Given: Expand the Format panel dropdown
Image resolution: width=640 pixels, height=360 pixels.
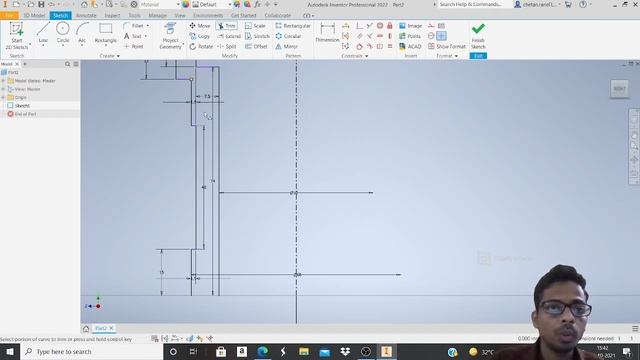Looking at the screenshot, I should pyautogui.click(x=447, y=56).
